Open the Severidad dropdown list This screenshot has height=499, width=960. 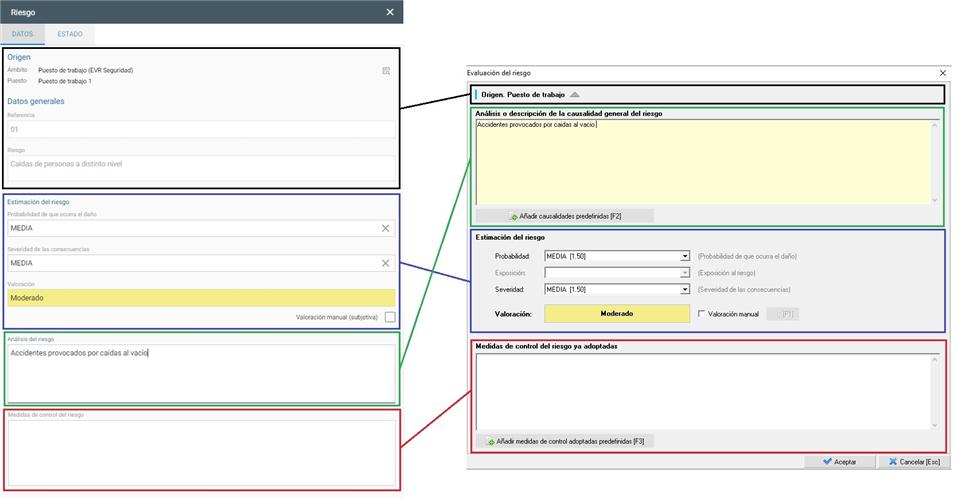tap(685, 289)
